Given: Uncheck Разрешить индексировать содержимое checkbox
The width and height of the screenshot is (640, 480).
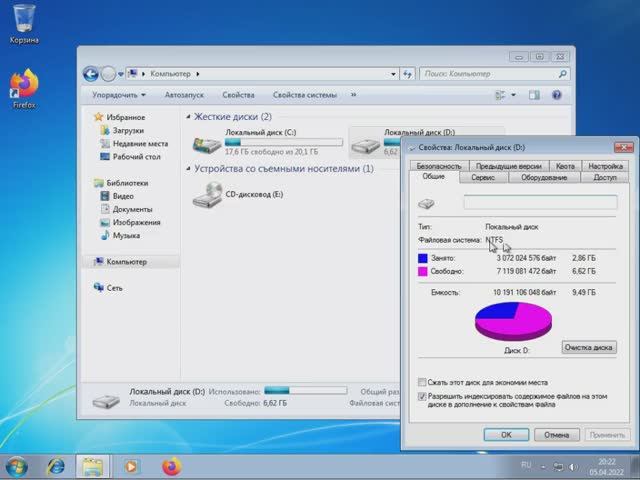Looking at the screenshot, I should coord(422,396).
